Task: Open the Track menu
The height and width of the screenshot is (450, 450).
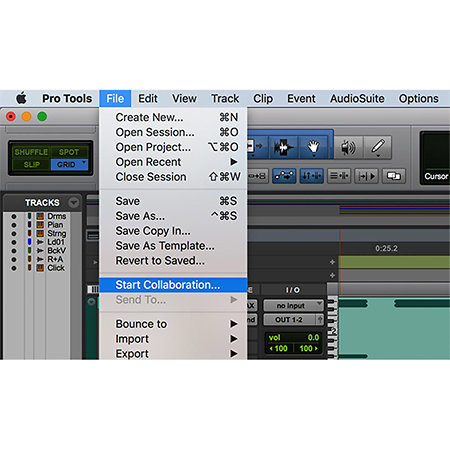Action: [x=225, y=98]
